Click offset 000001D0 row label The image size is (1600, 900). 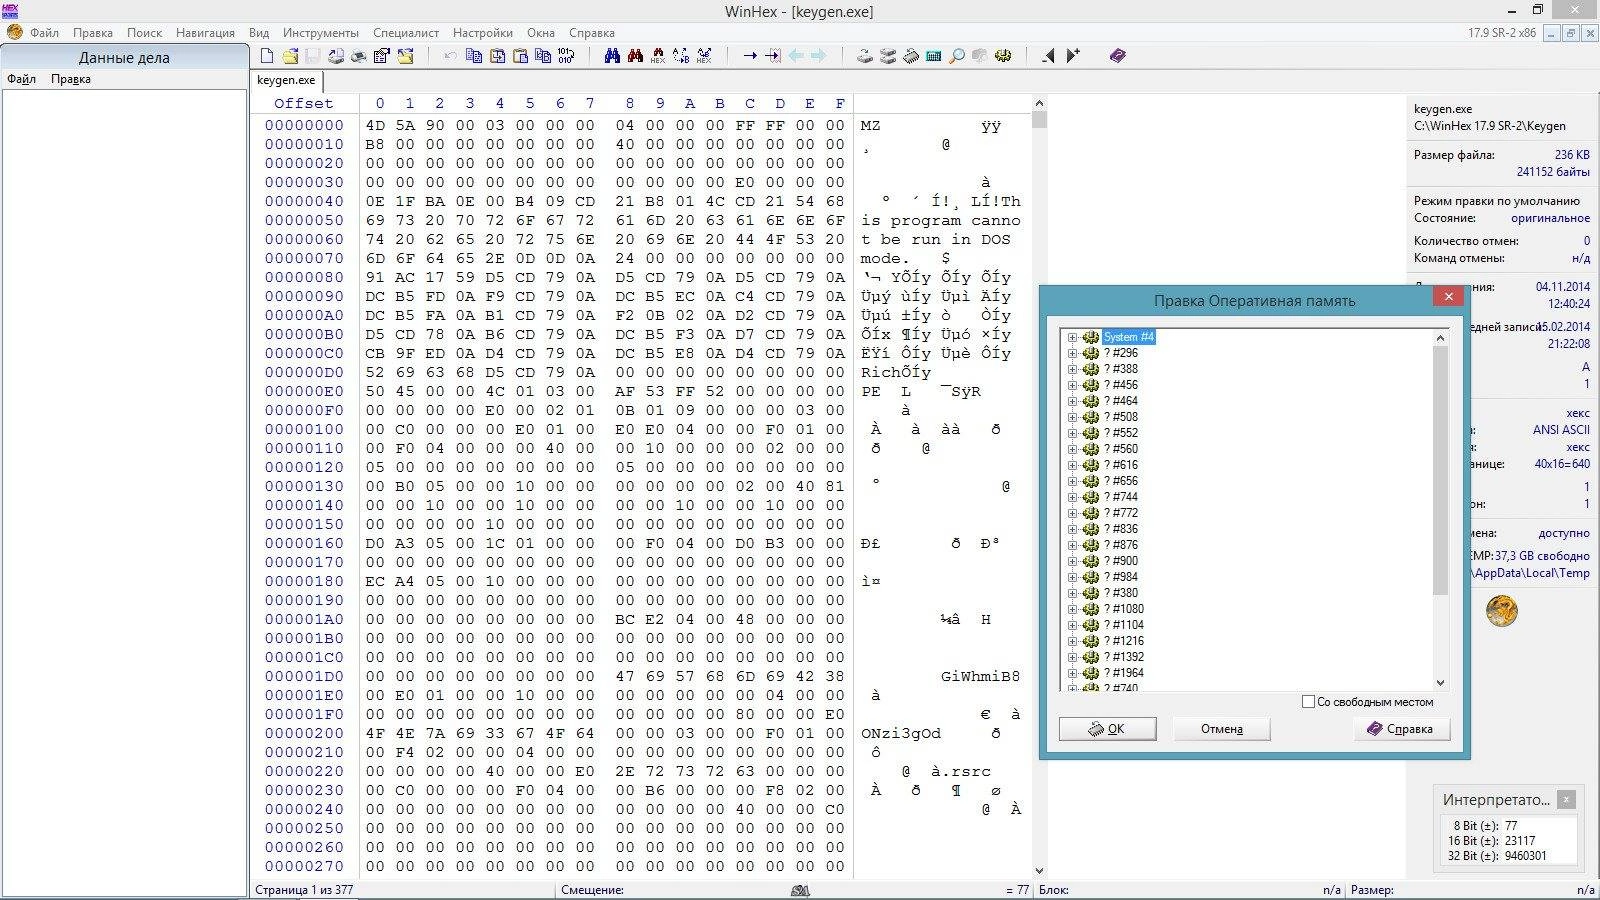pyautogui.click(x=304, y=676)
